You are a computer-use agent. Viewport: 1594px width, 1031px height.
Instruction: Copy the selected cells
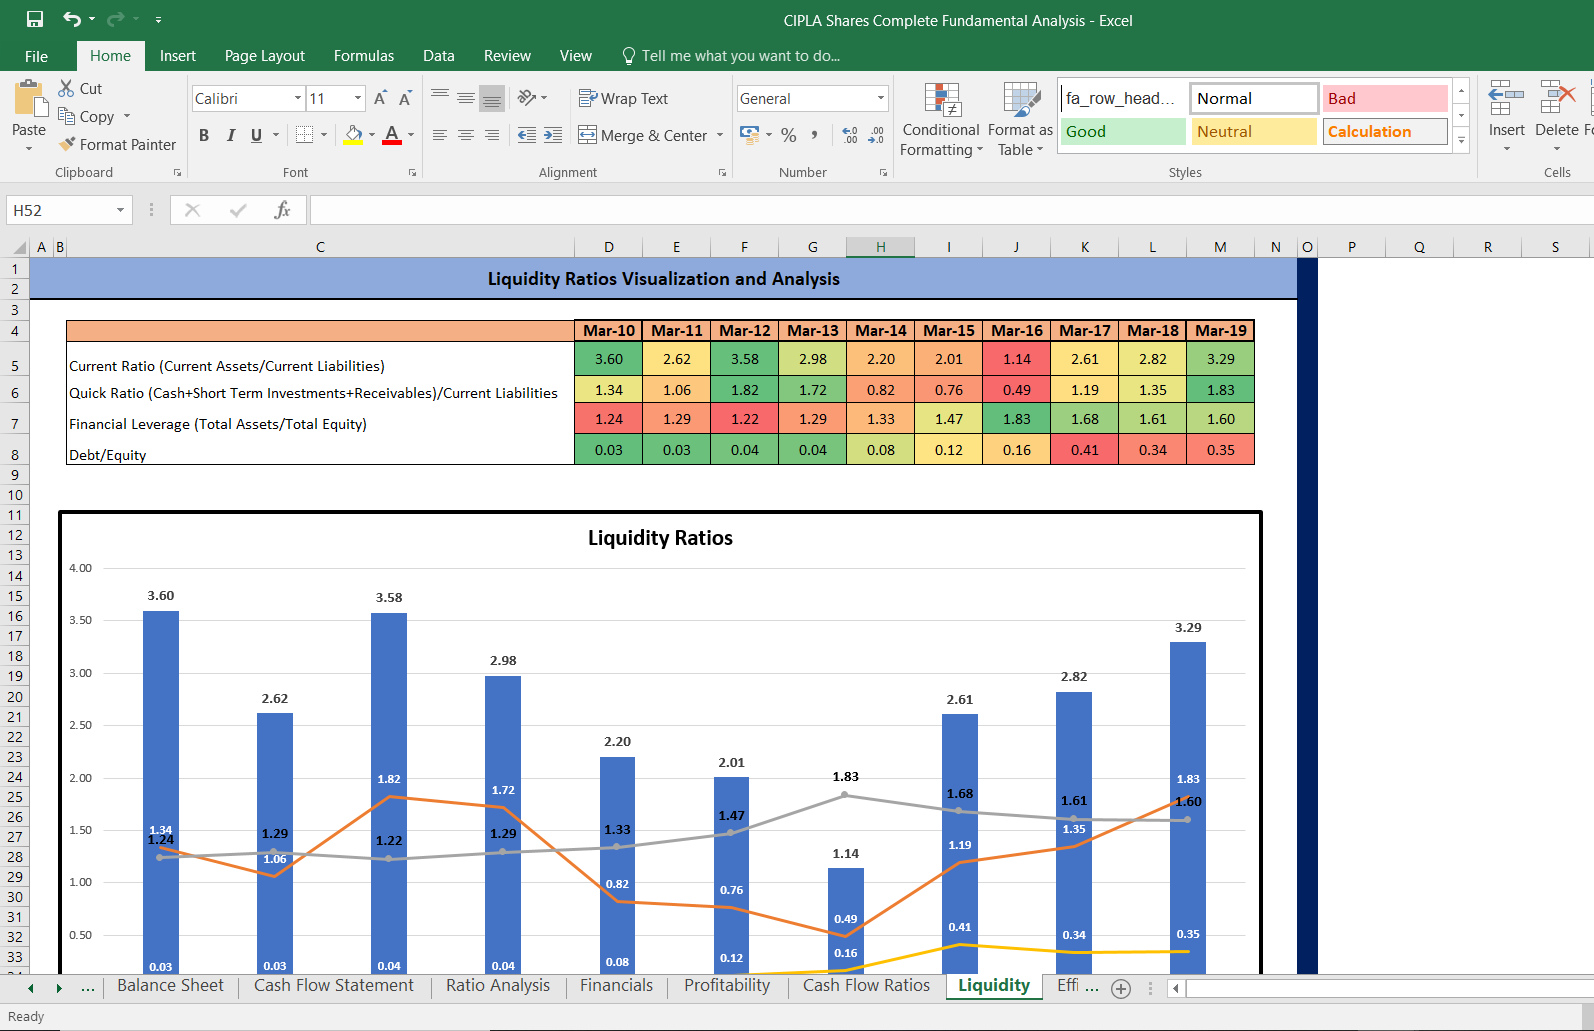tap(86, 116)
